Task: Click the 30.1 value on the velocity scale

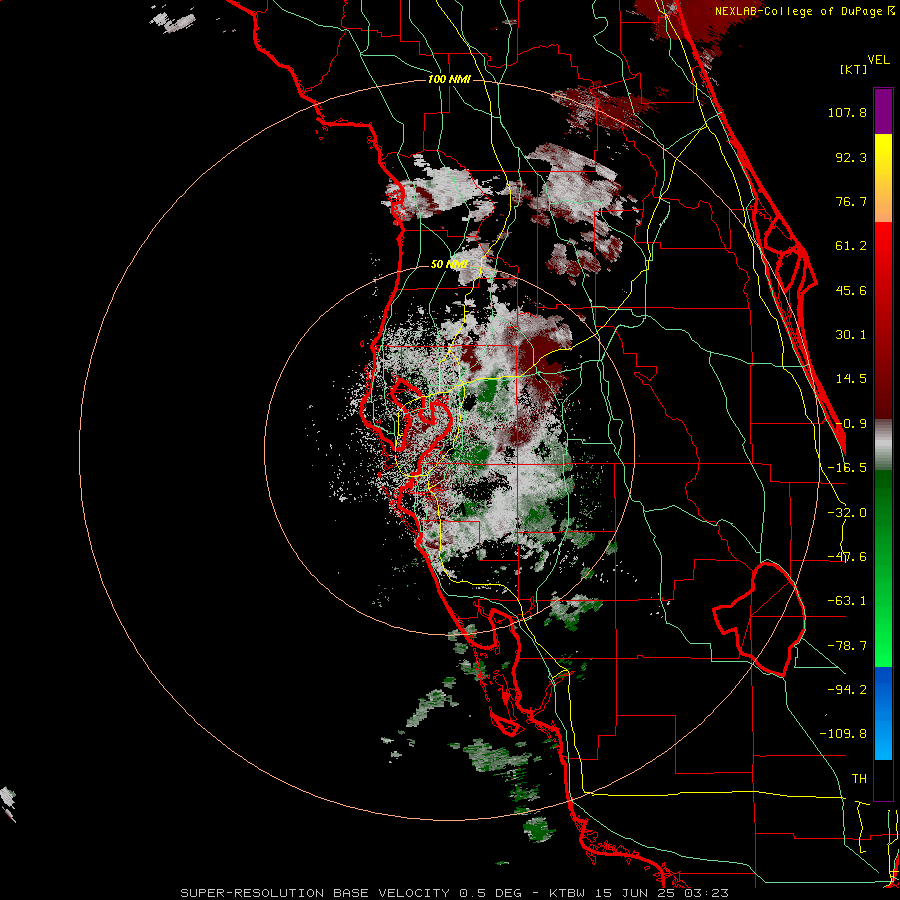Action: pyautogui.click(x=851, y=335)
